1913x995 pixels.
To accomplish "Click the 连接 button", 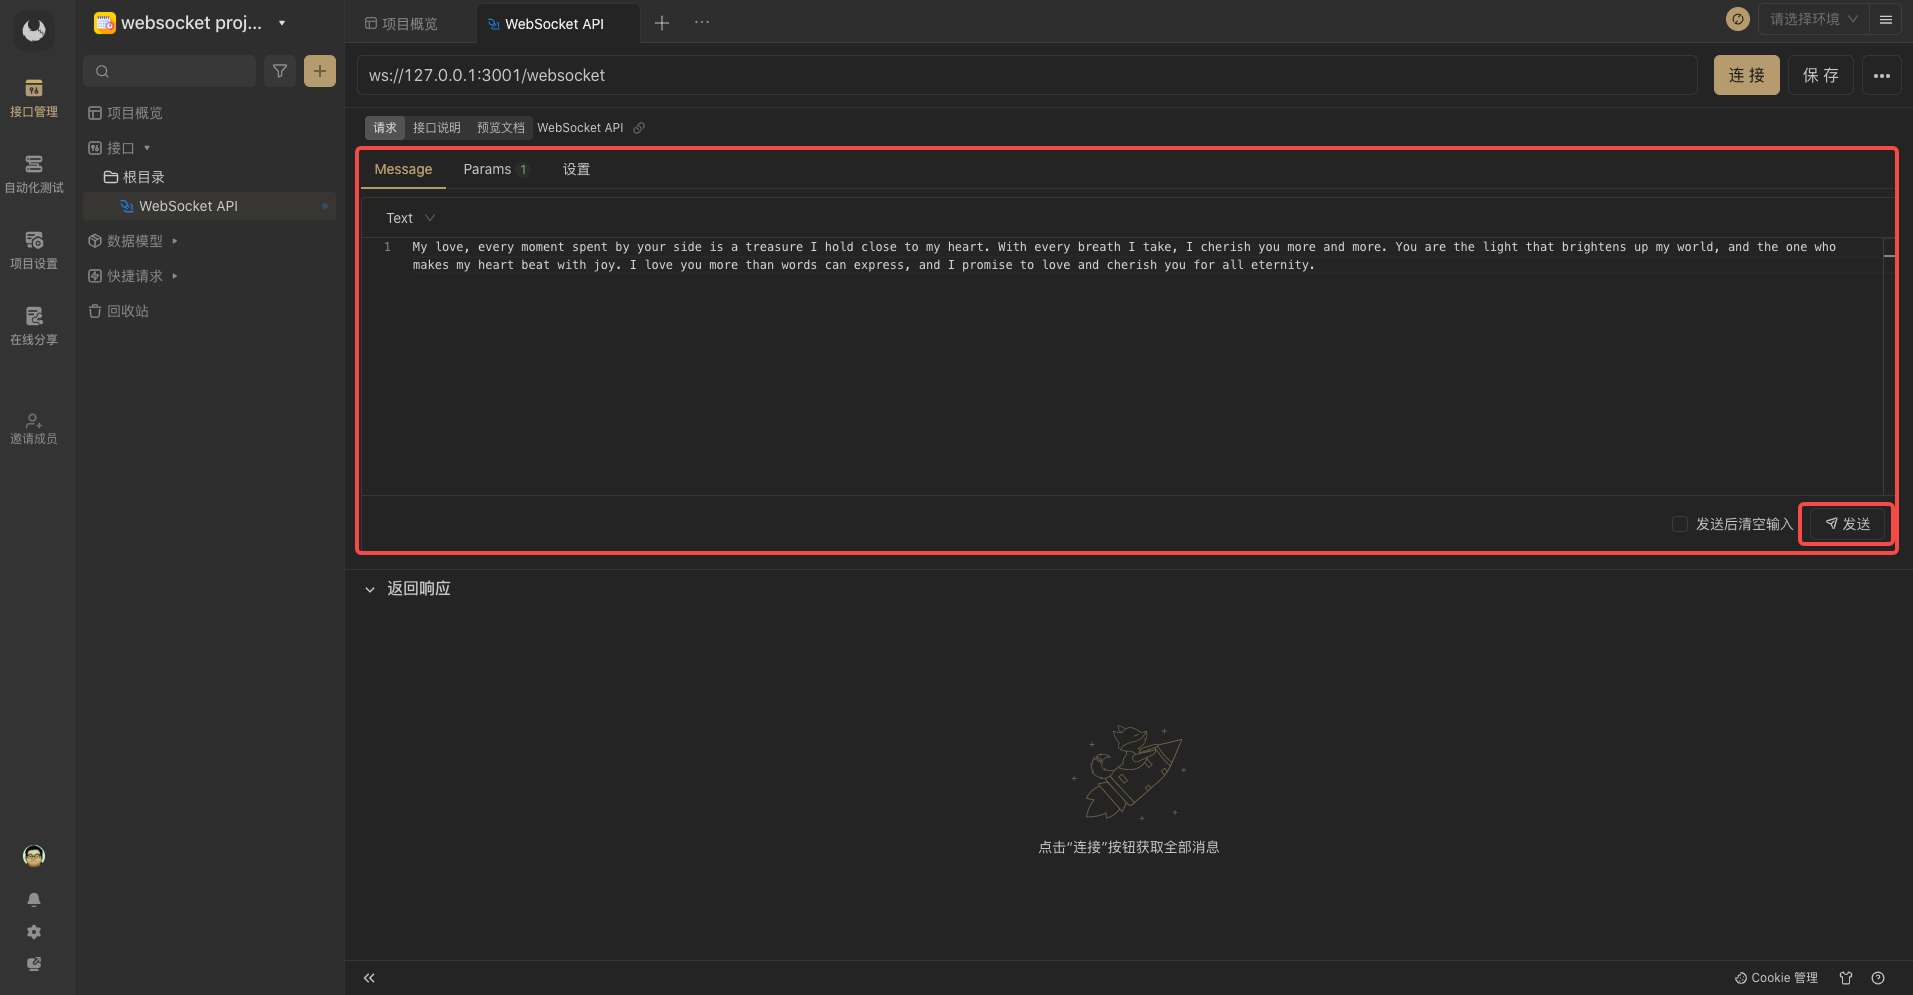I will click(x=1745, y=75).
